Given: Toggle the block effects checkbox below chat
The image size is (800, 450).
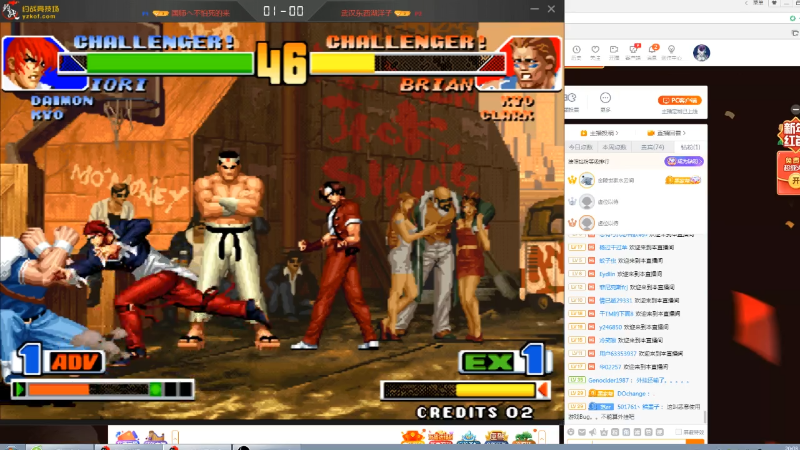Looking at the screenshot, I should click(x=678, y=432).
